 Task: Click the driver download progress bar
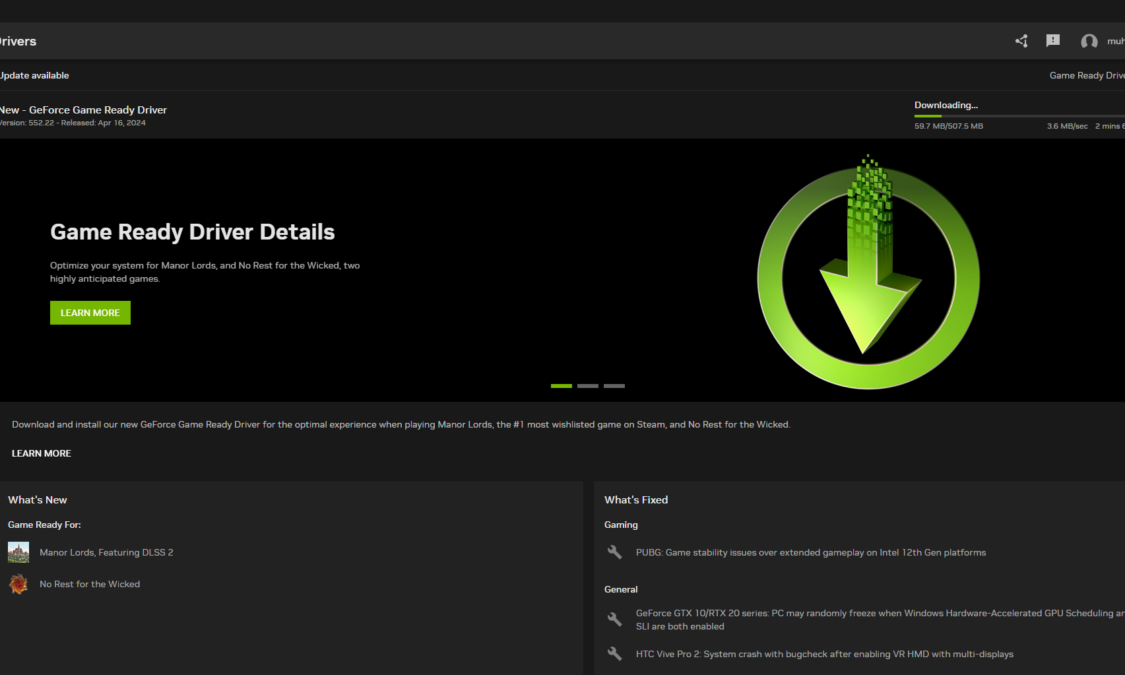click(x=1020, y=115)
